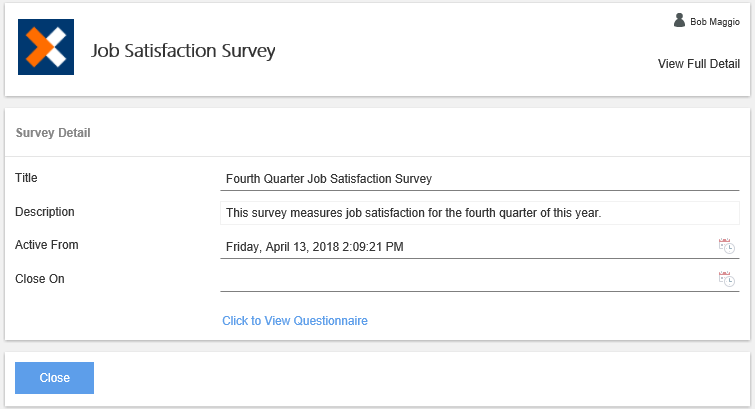This screenshot has height=409, width=755.
Task: Click the Fourth Quarter Job Satisfaction Survey text
Action: 329,179
